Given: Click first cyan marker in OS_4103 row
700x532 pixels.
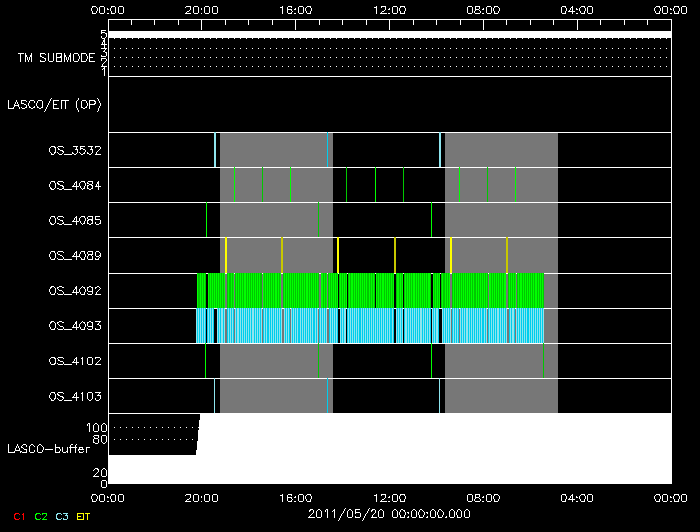Looking at the screenshot, I should (x=214, y=396).
